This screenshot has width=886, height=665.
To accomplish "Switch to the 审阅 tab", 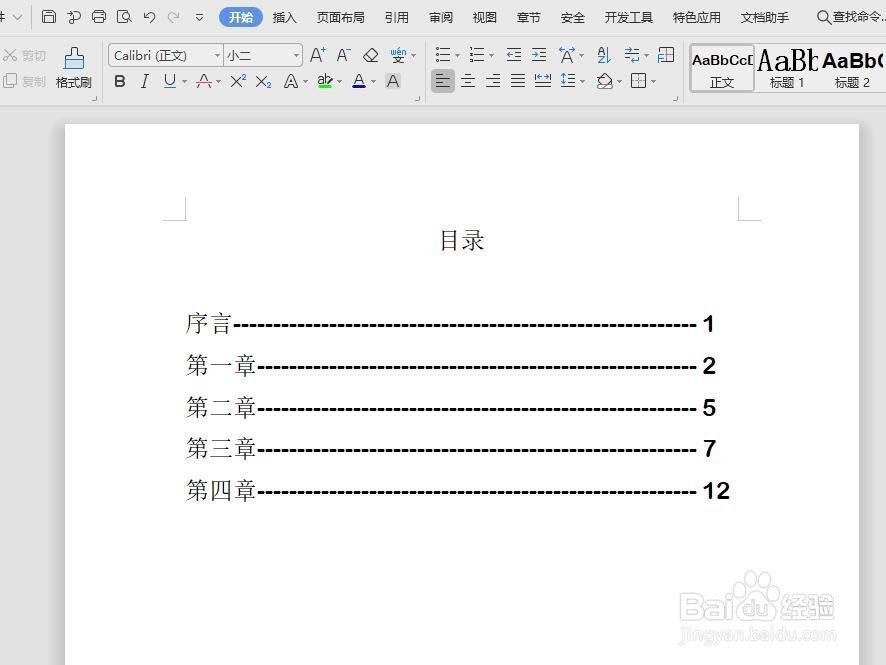I will pyautogui.click(x=441, y=18).
